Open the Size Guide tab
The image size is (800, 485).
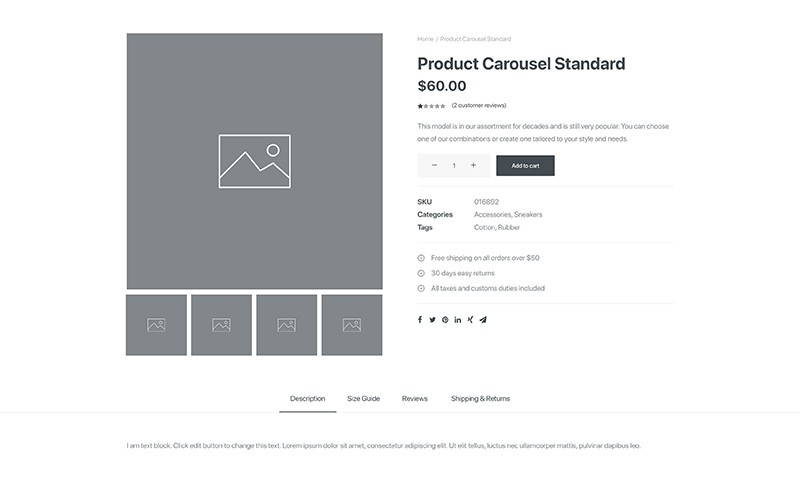pyautogui.click(x=363, y=398)
